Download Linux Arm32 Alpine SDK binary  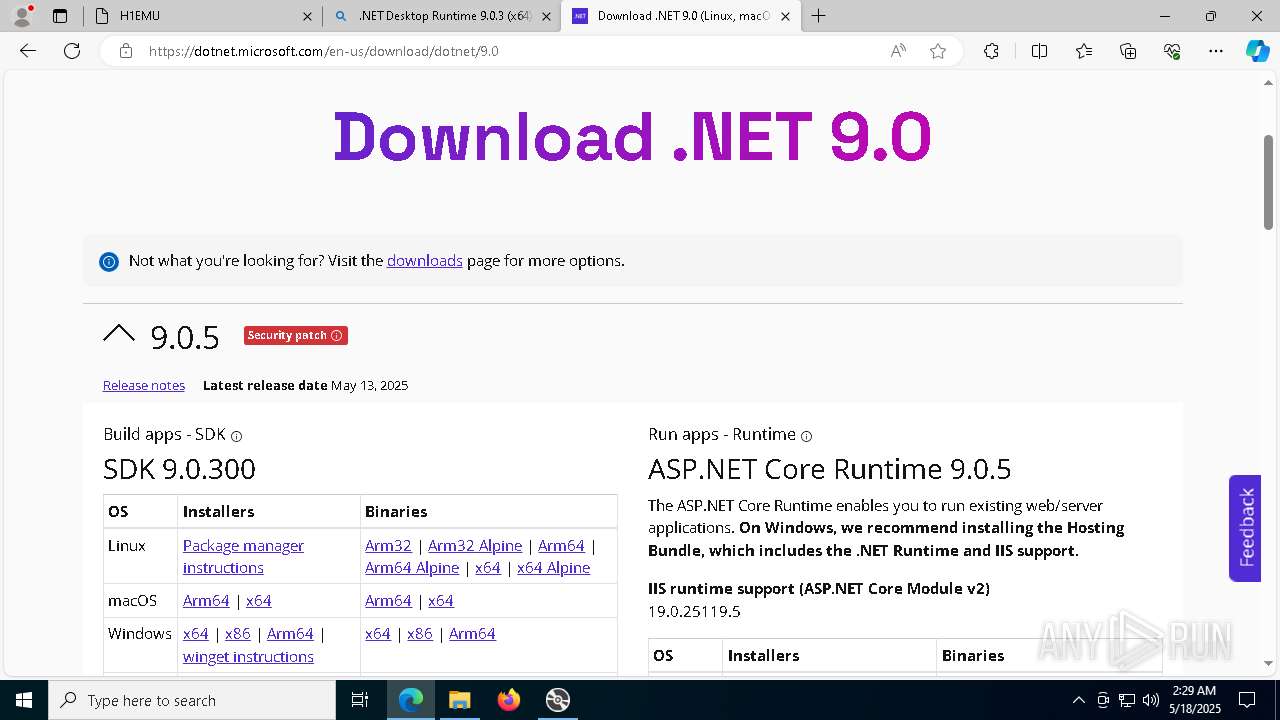[x=475, y=546]
